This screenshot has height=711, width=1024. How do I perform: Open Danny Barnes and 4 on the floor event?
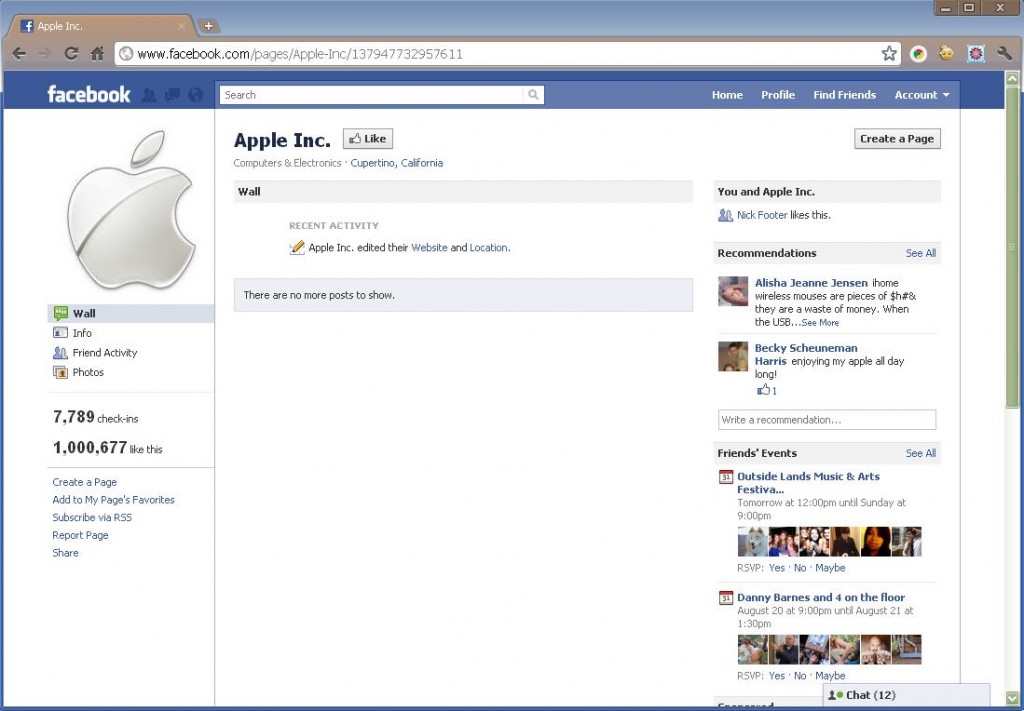821,597
